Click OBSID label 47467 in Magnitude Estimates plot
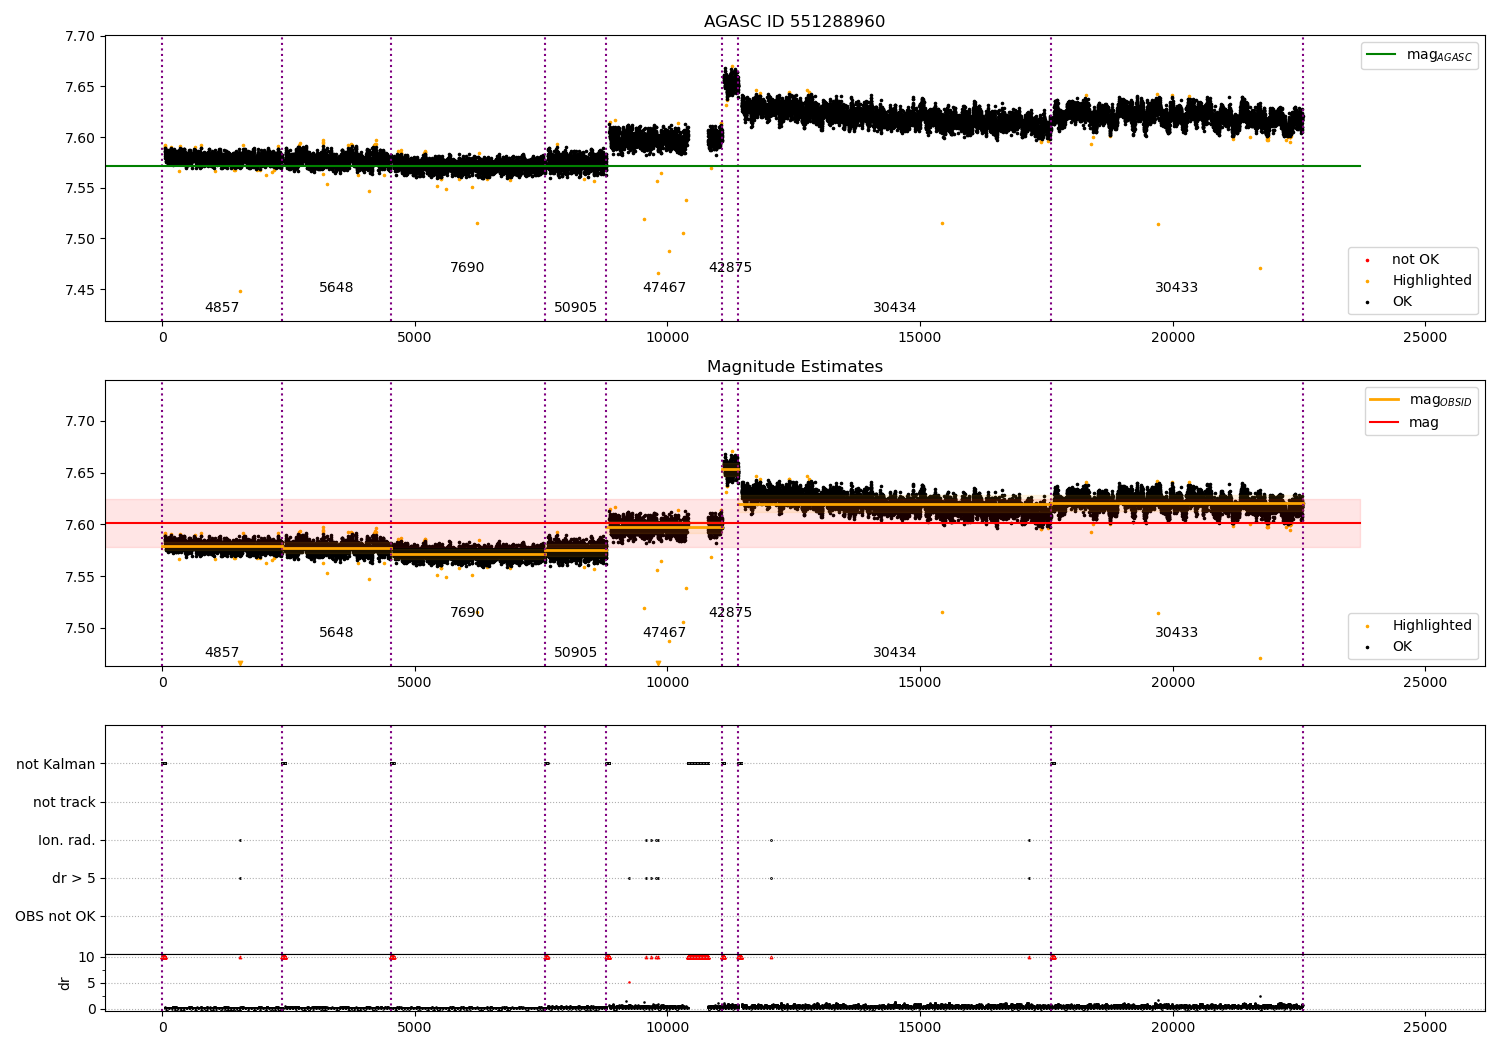 click(664, 633)
